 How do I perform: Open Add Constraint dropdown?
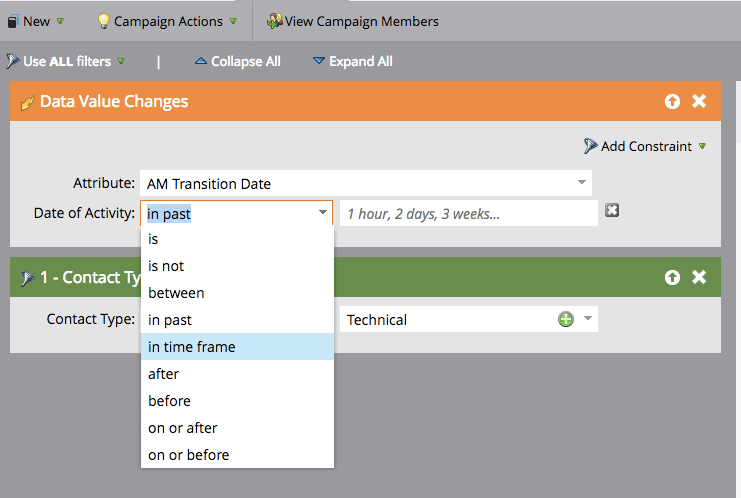[646, 146]
